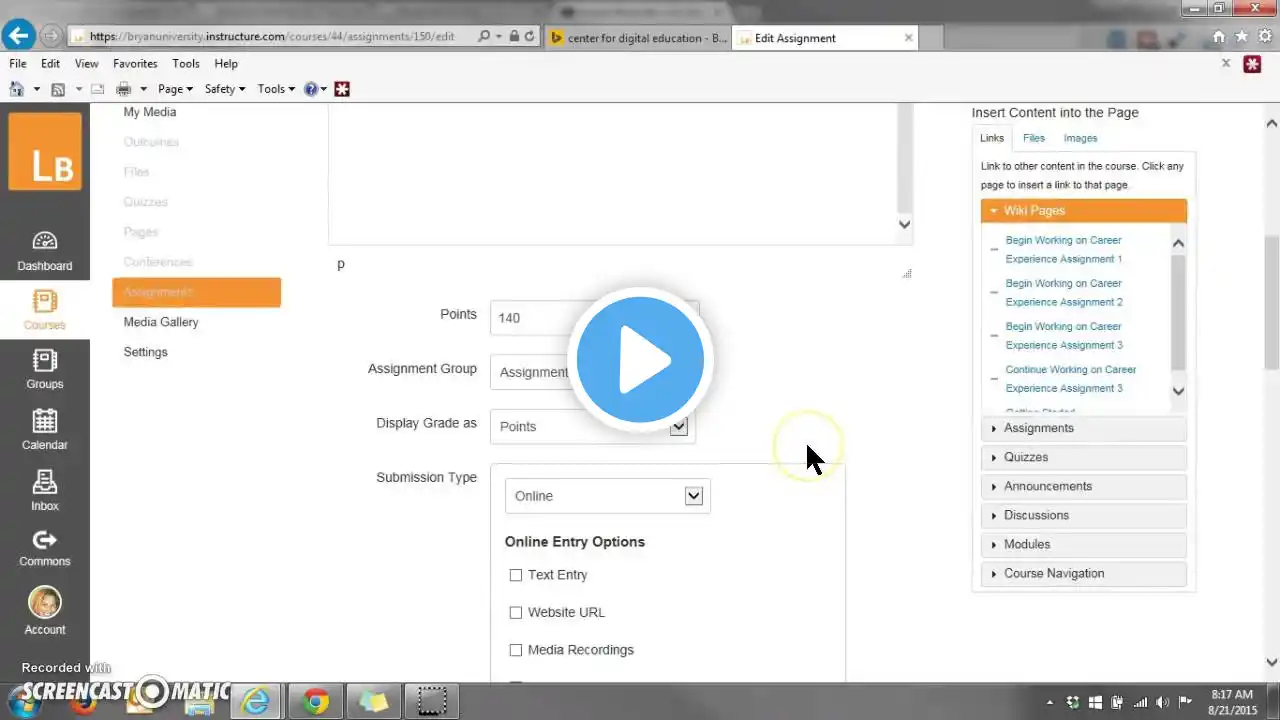1280x720 pixels.
Task: Open IE settings gear icon
Action: tap(1264, 36)
